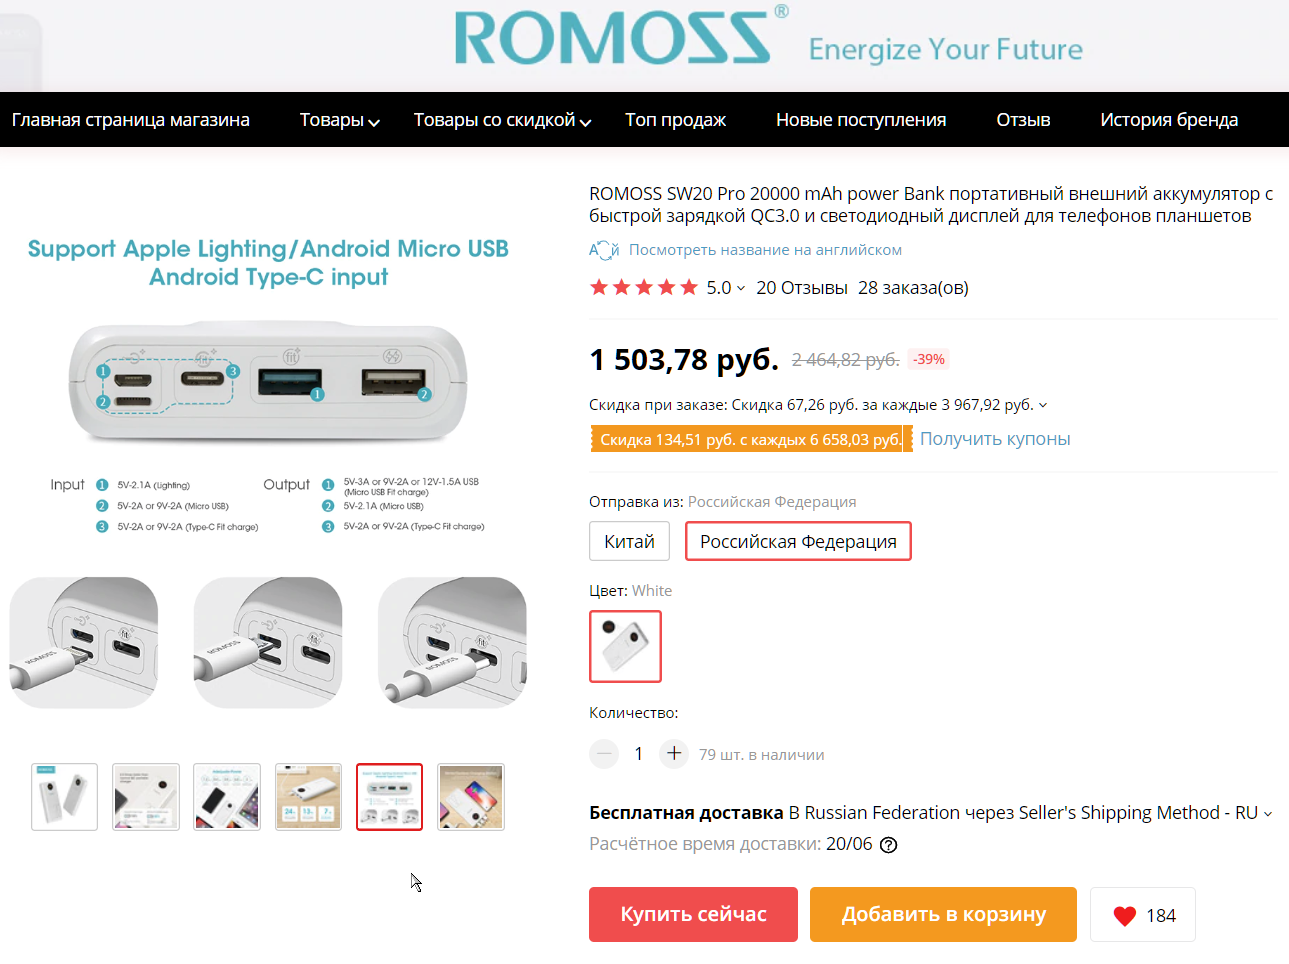Select shipping from Китай
This screenshot has height=964, width=1289.
point(629,541)
